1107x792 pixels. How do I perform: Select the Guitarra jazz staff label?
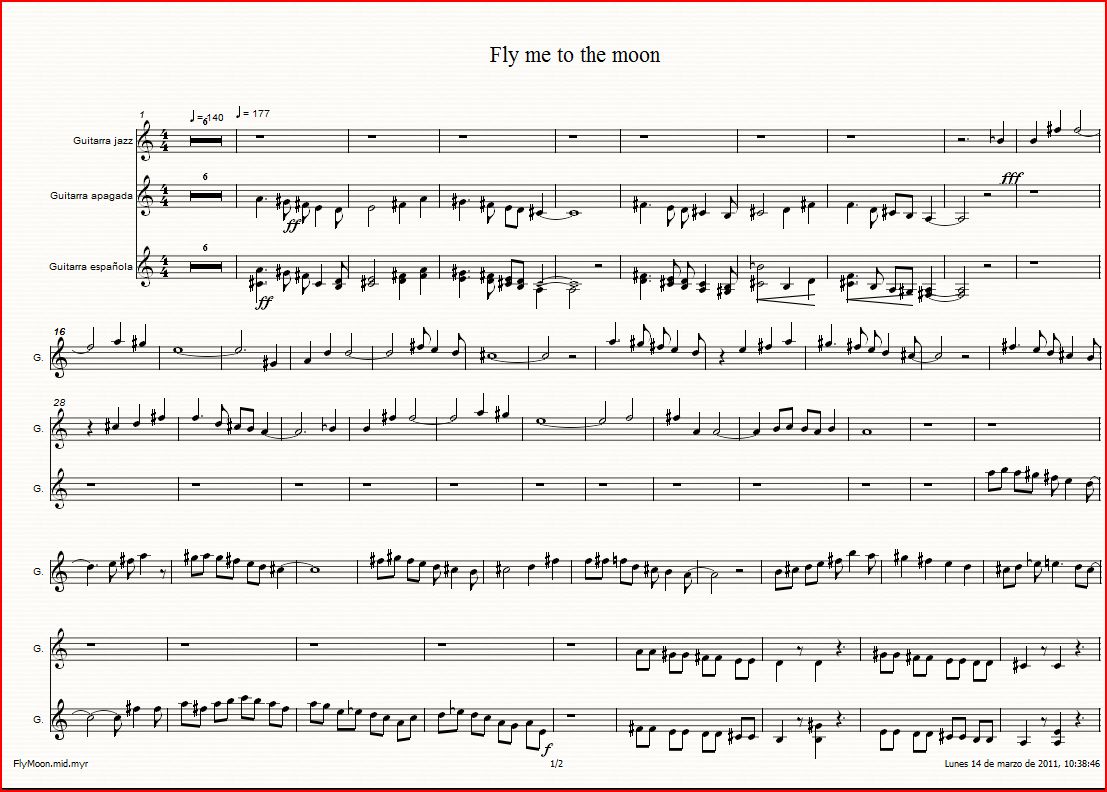pyautogui.click(x=103, y=140)
